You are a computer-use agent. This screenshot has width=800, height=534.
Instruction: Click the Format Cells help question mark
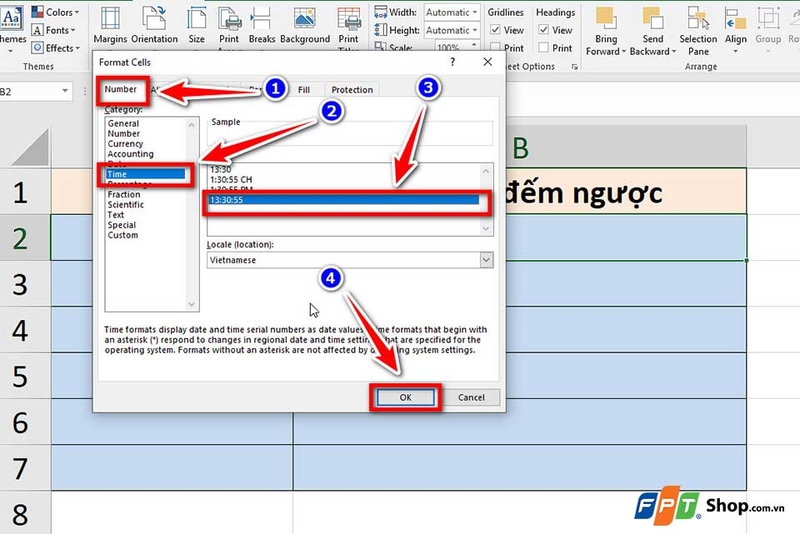453,62
